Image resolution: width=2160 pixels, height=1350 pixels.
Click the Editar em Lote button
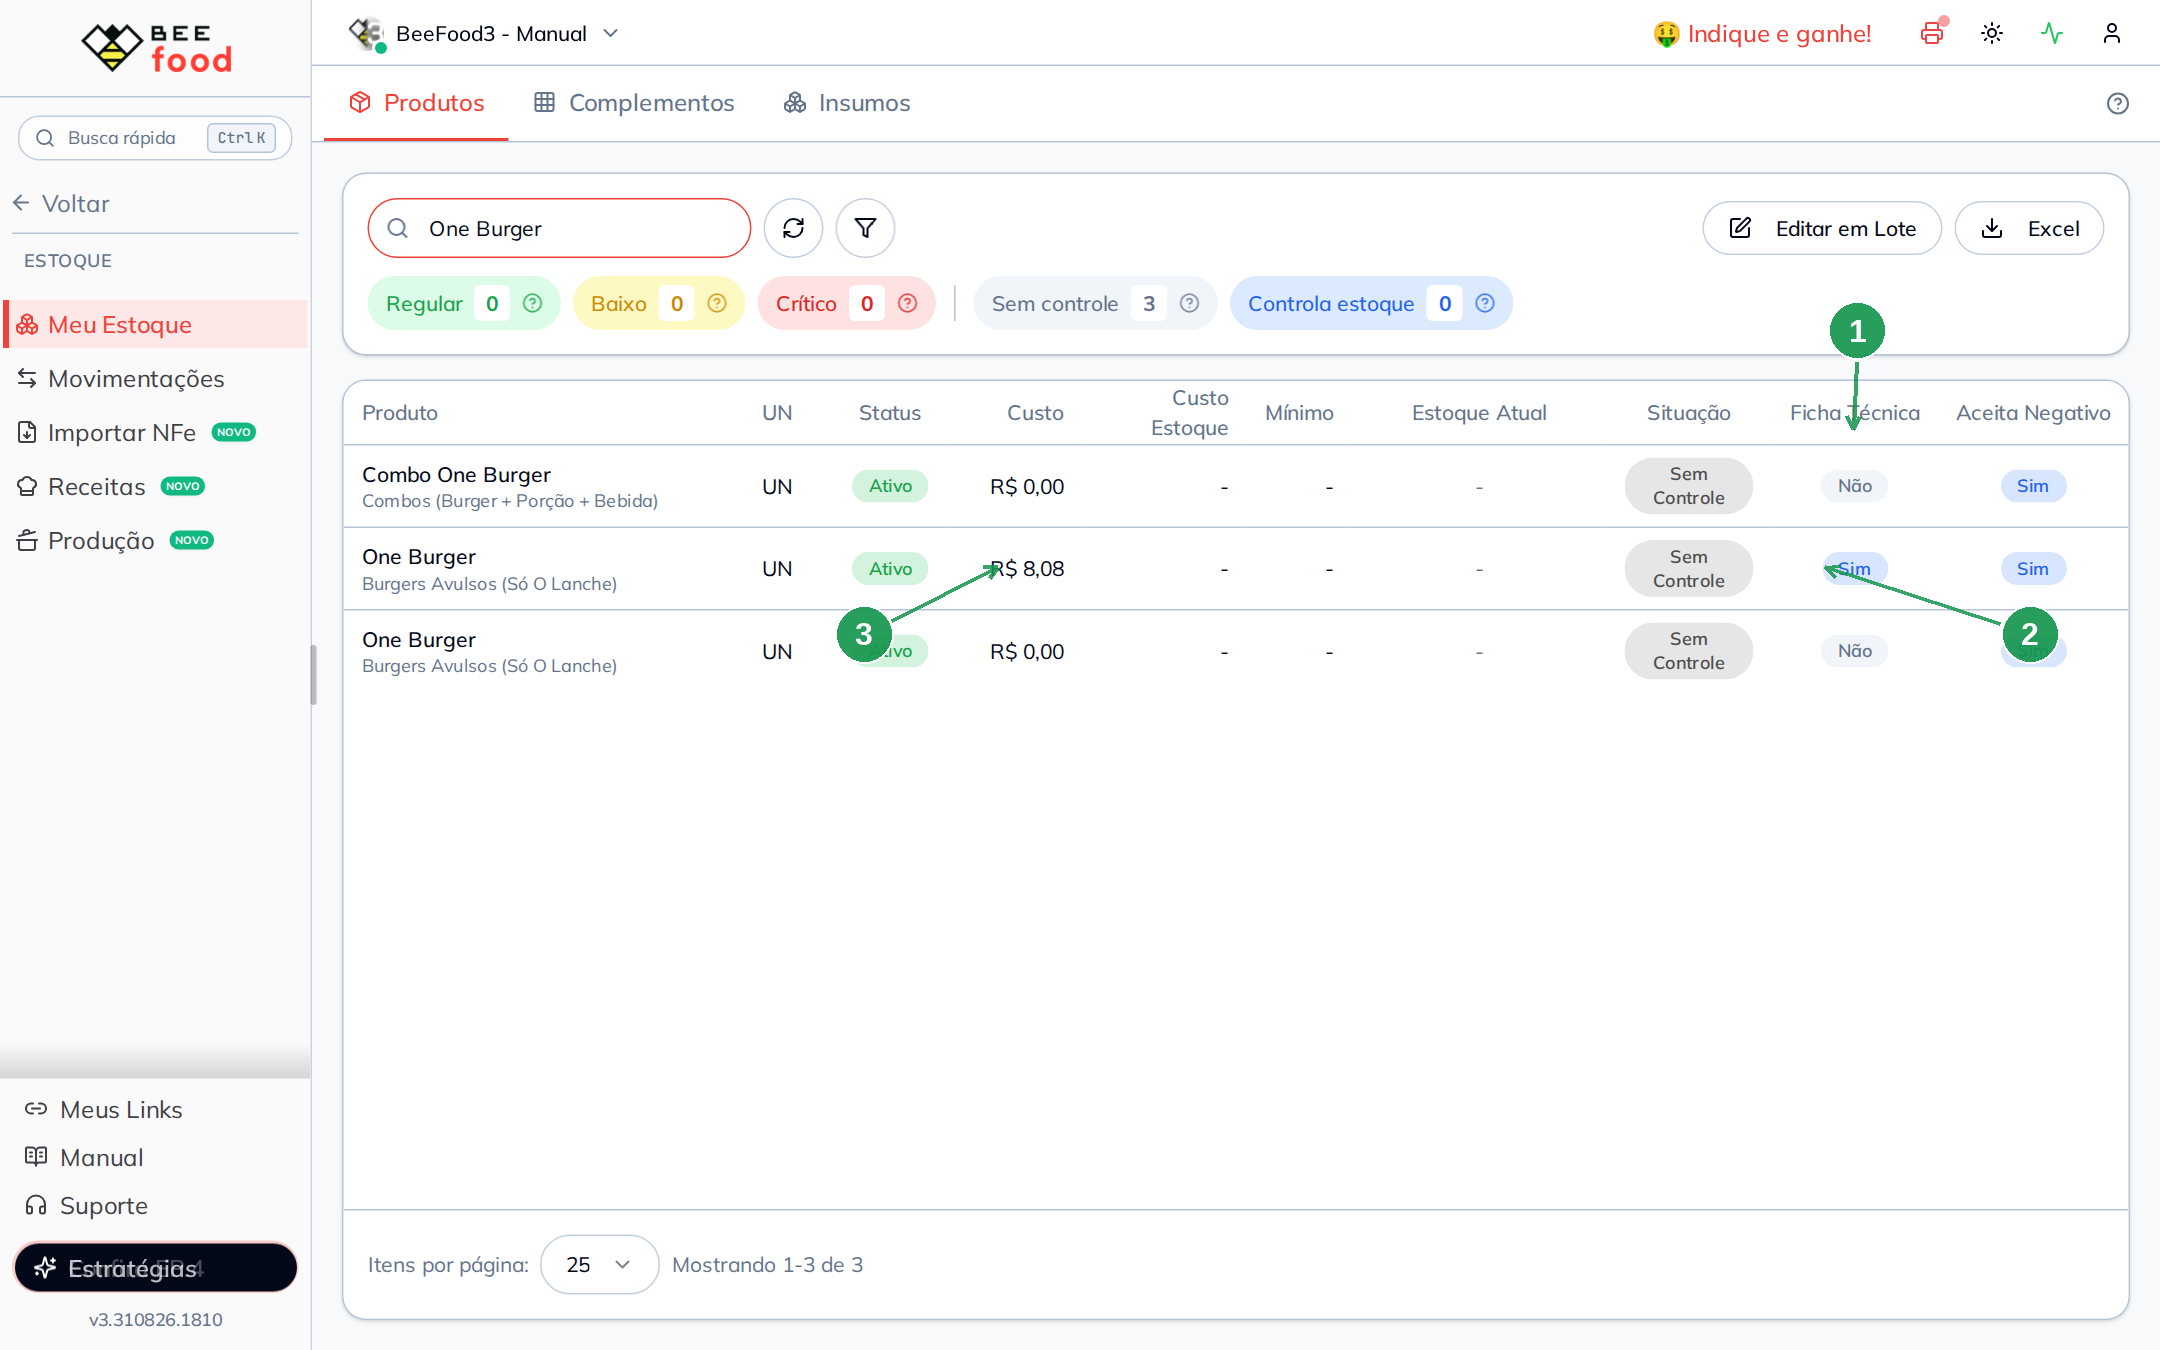coord(1822,228)
